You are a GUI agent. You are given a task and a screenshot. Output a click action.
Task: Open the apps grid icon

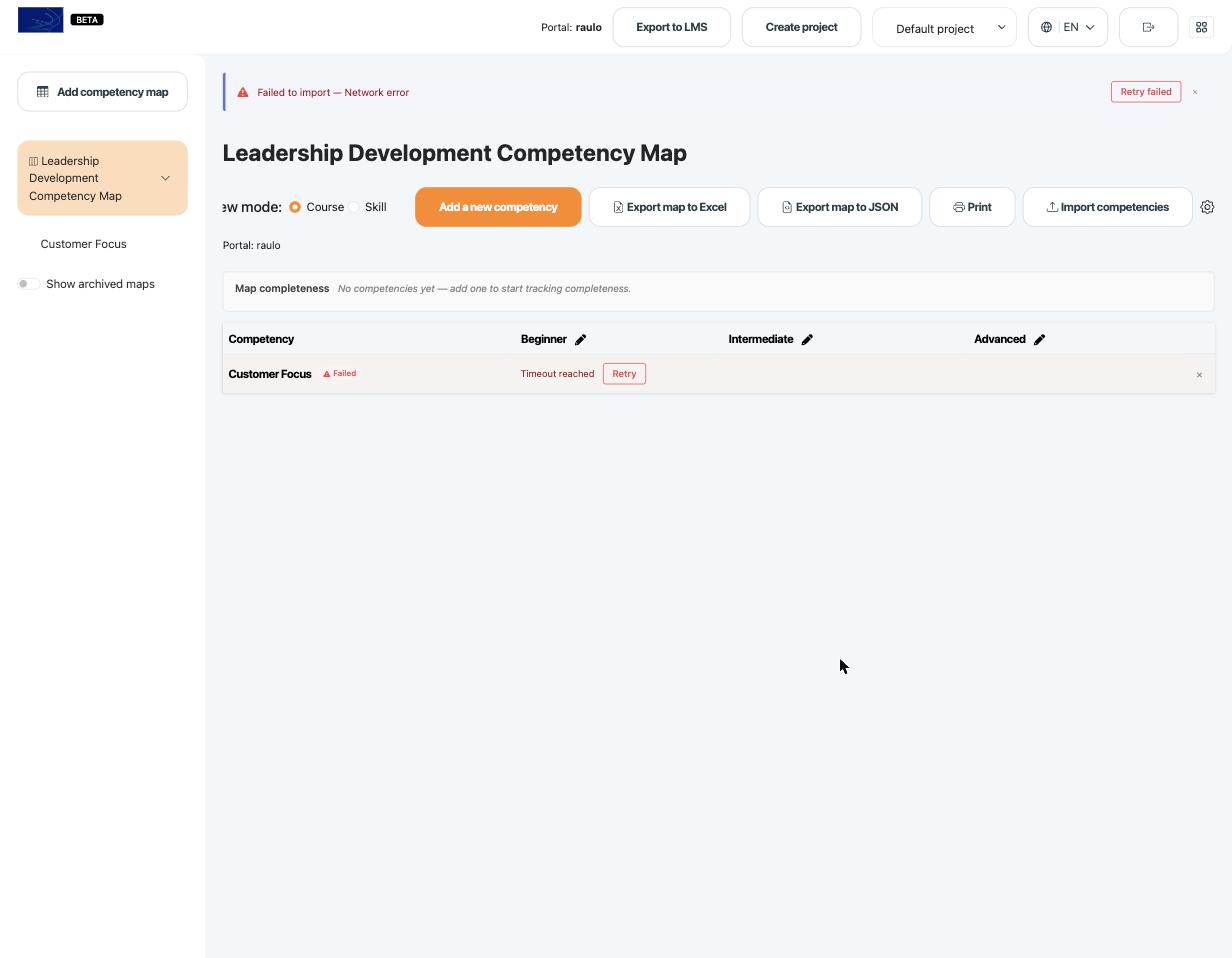coord(1202,27)
